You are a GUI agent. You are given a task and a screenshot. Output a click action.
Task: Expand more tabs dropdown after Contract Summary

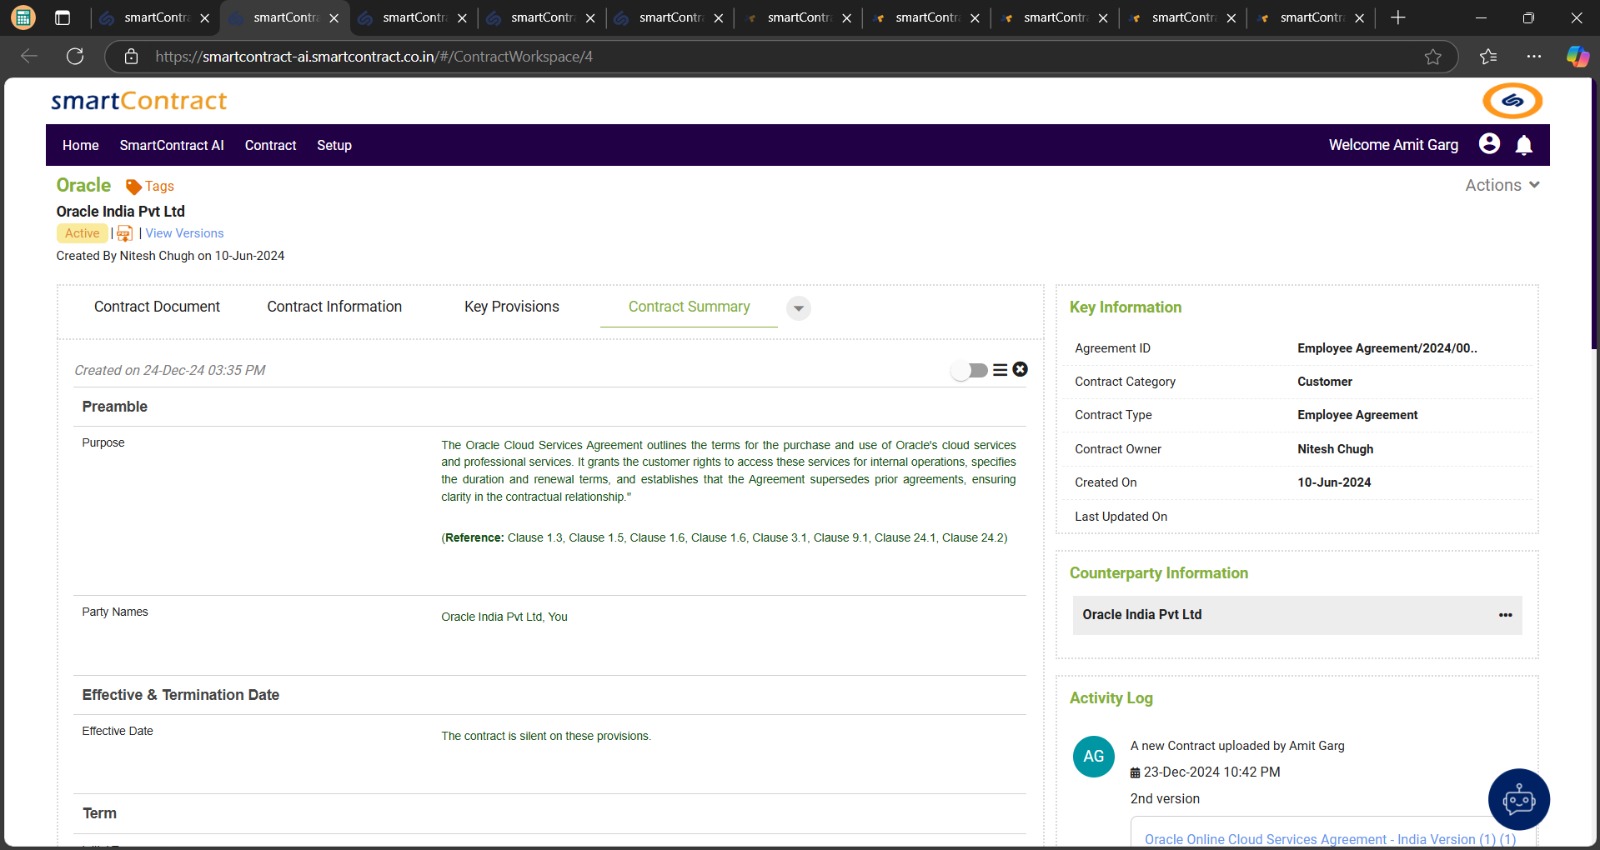(x=798, y=308)
